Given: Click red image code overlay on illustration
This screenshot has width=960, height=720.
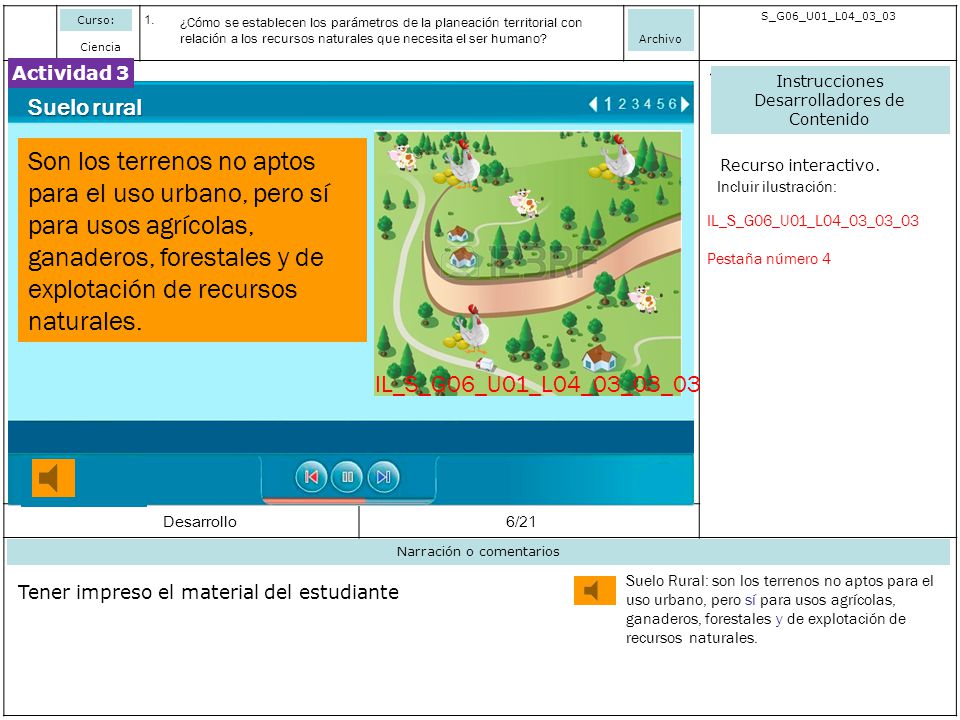Looking at the screenshot, I should point(537,384).
